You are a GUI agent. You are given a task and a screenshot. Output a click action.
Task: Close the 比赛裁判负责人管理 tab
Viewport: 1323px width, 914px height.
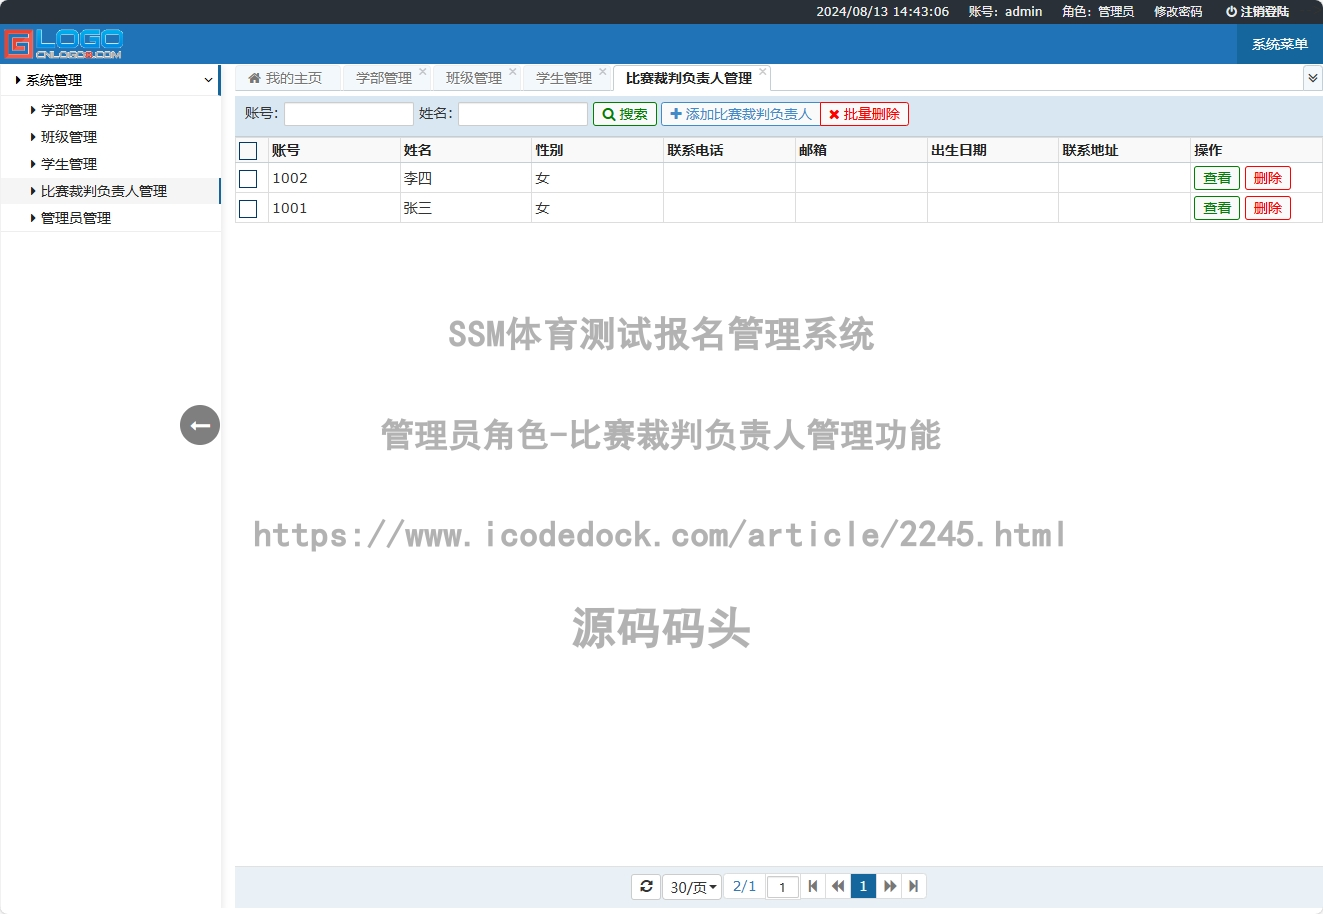(763, 71)
